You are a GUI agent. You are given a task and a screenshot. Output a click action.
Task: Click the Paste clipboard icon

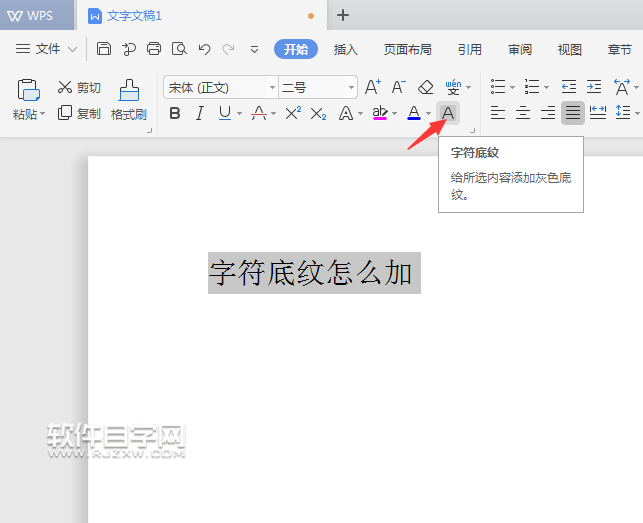[x=28, y=90]
